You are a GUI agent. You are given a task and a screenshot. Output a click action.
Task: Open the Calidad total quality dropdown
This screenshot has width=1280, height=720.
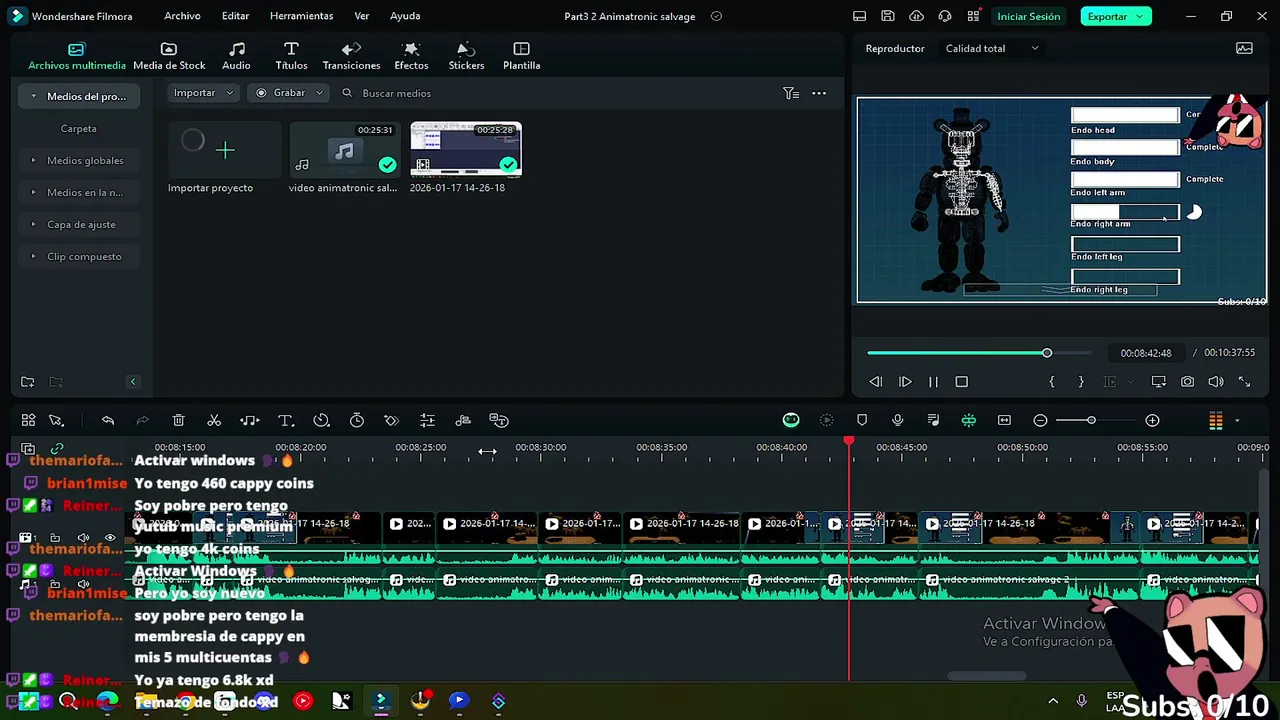tap(992, 48)
